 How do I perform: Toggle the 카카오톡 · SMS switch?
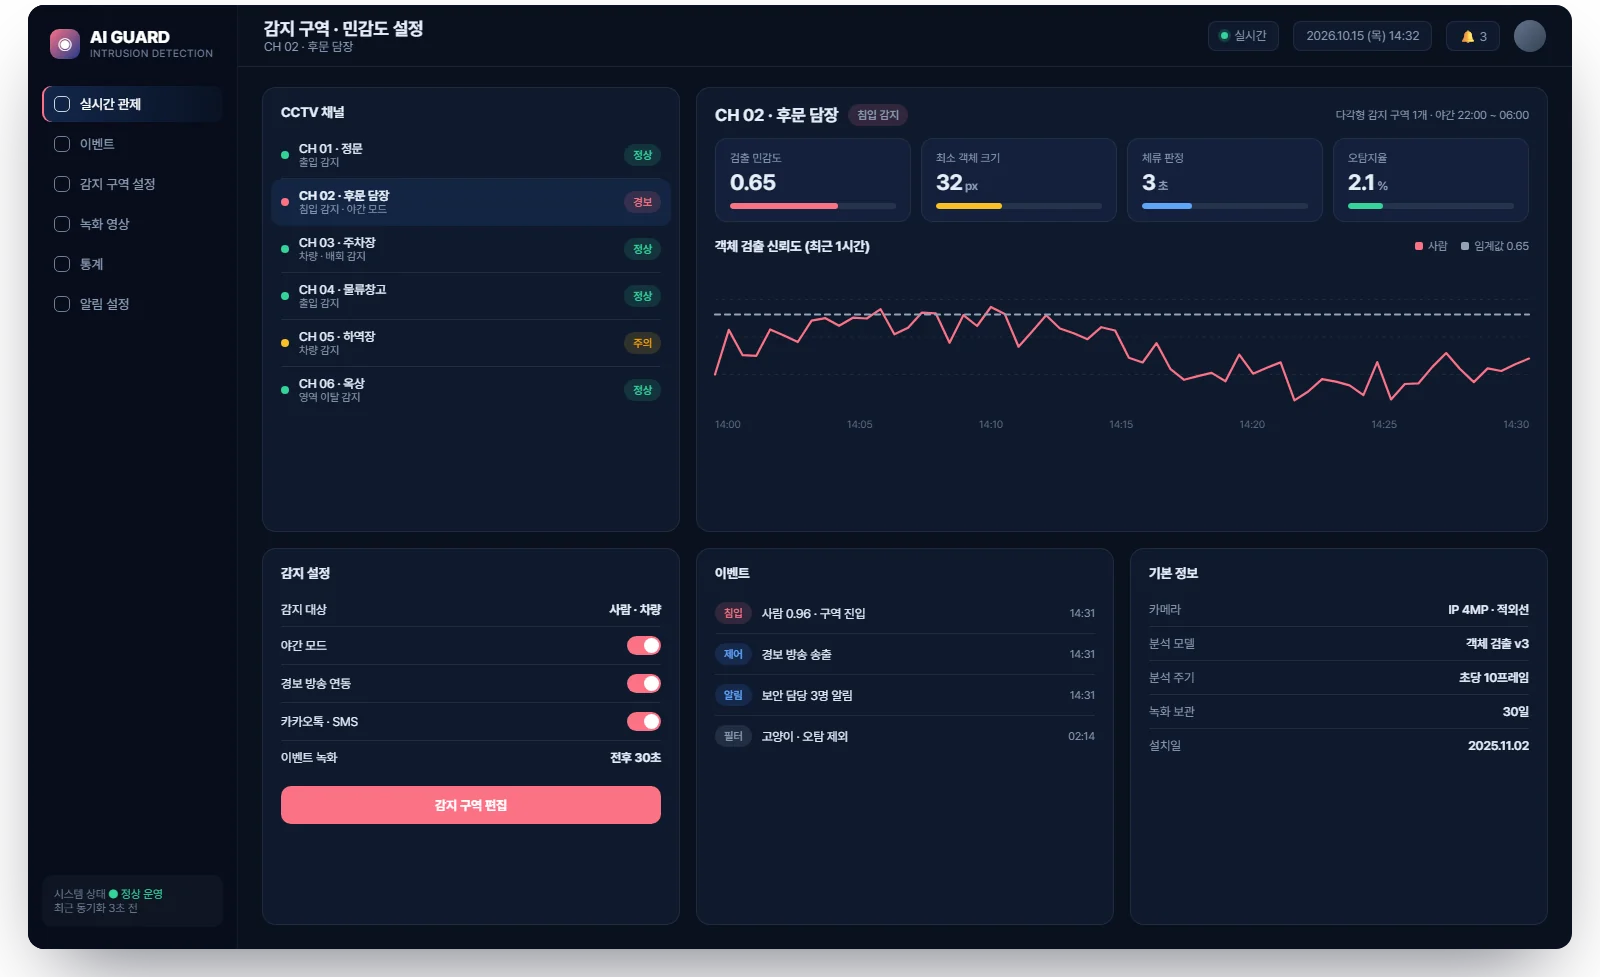(644, 722)
